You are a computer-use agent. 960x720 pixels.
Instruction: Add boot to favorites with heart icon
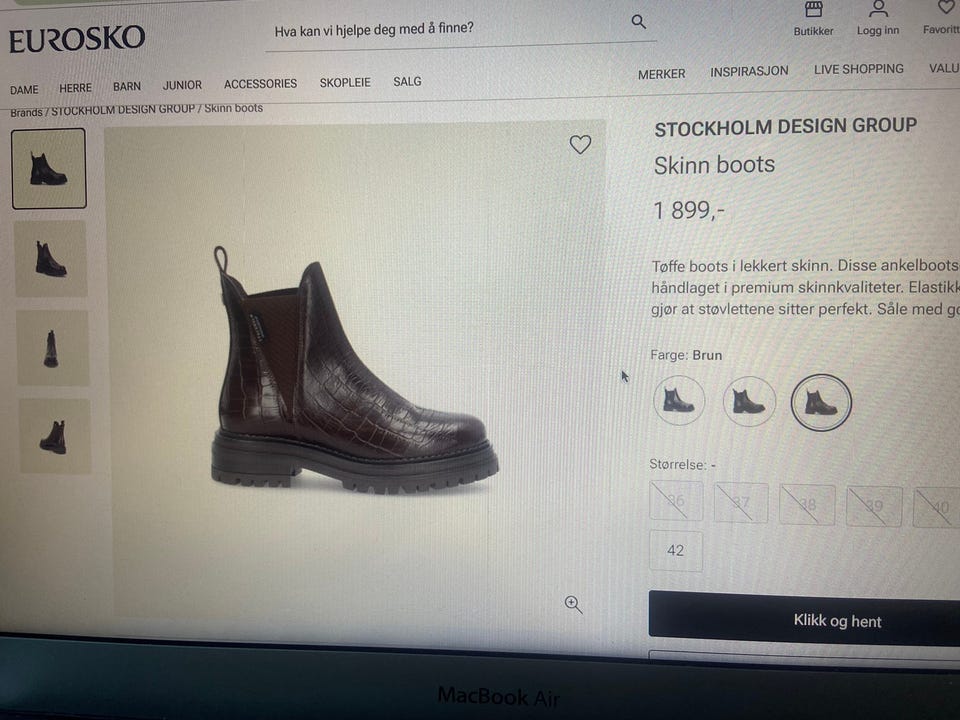pos(580,145)
